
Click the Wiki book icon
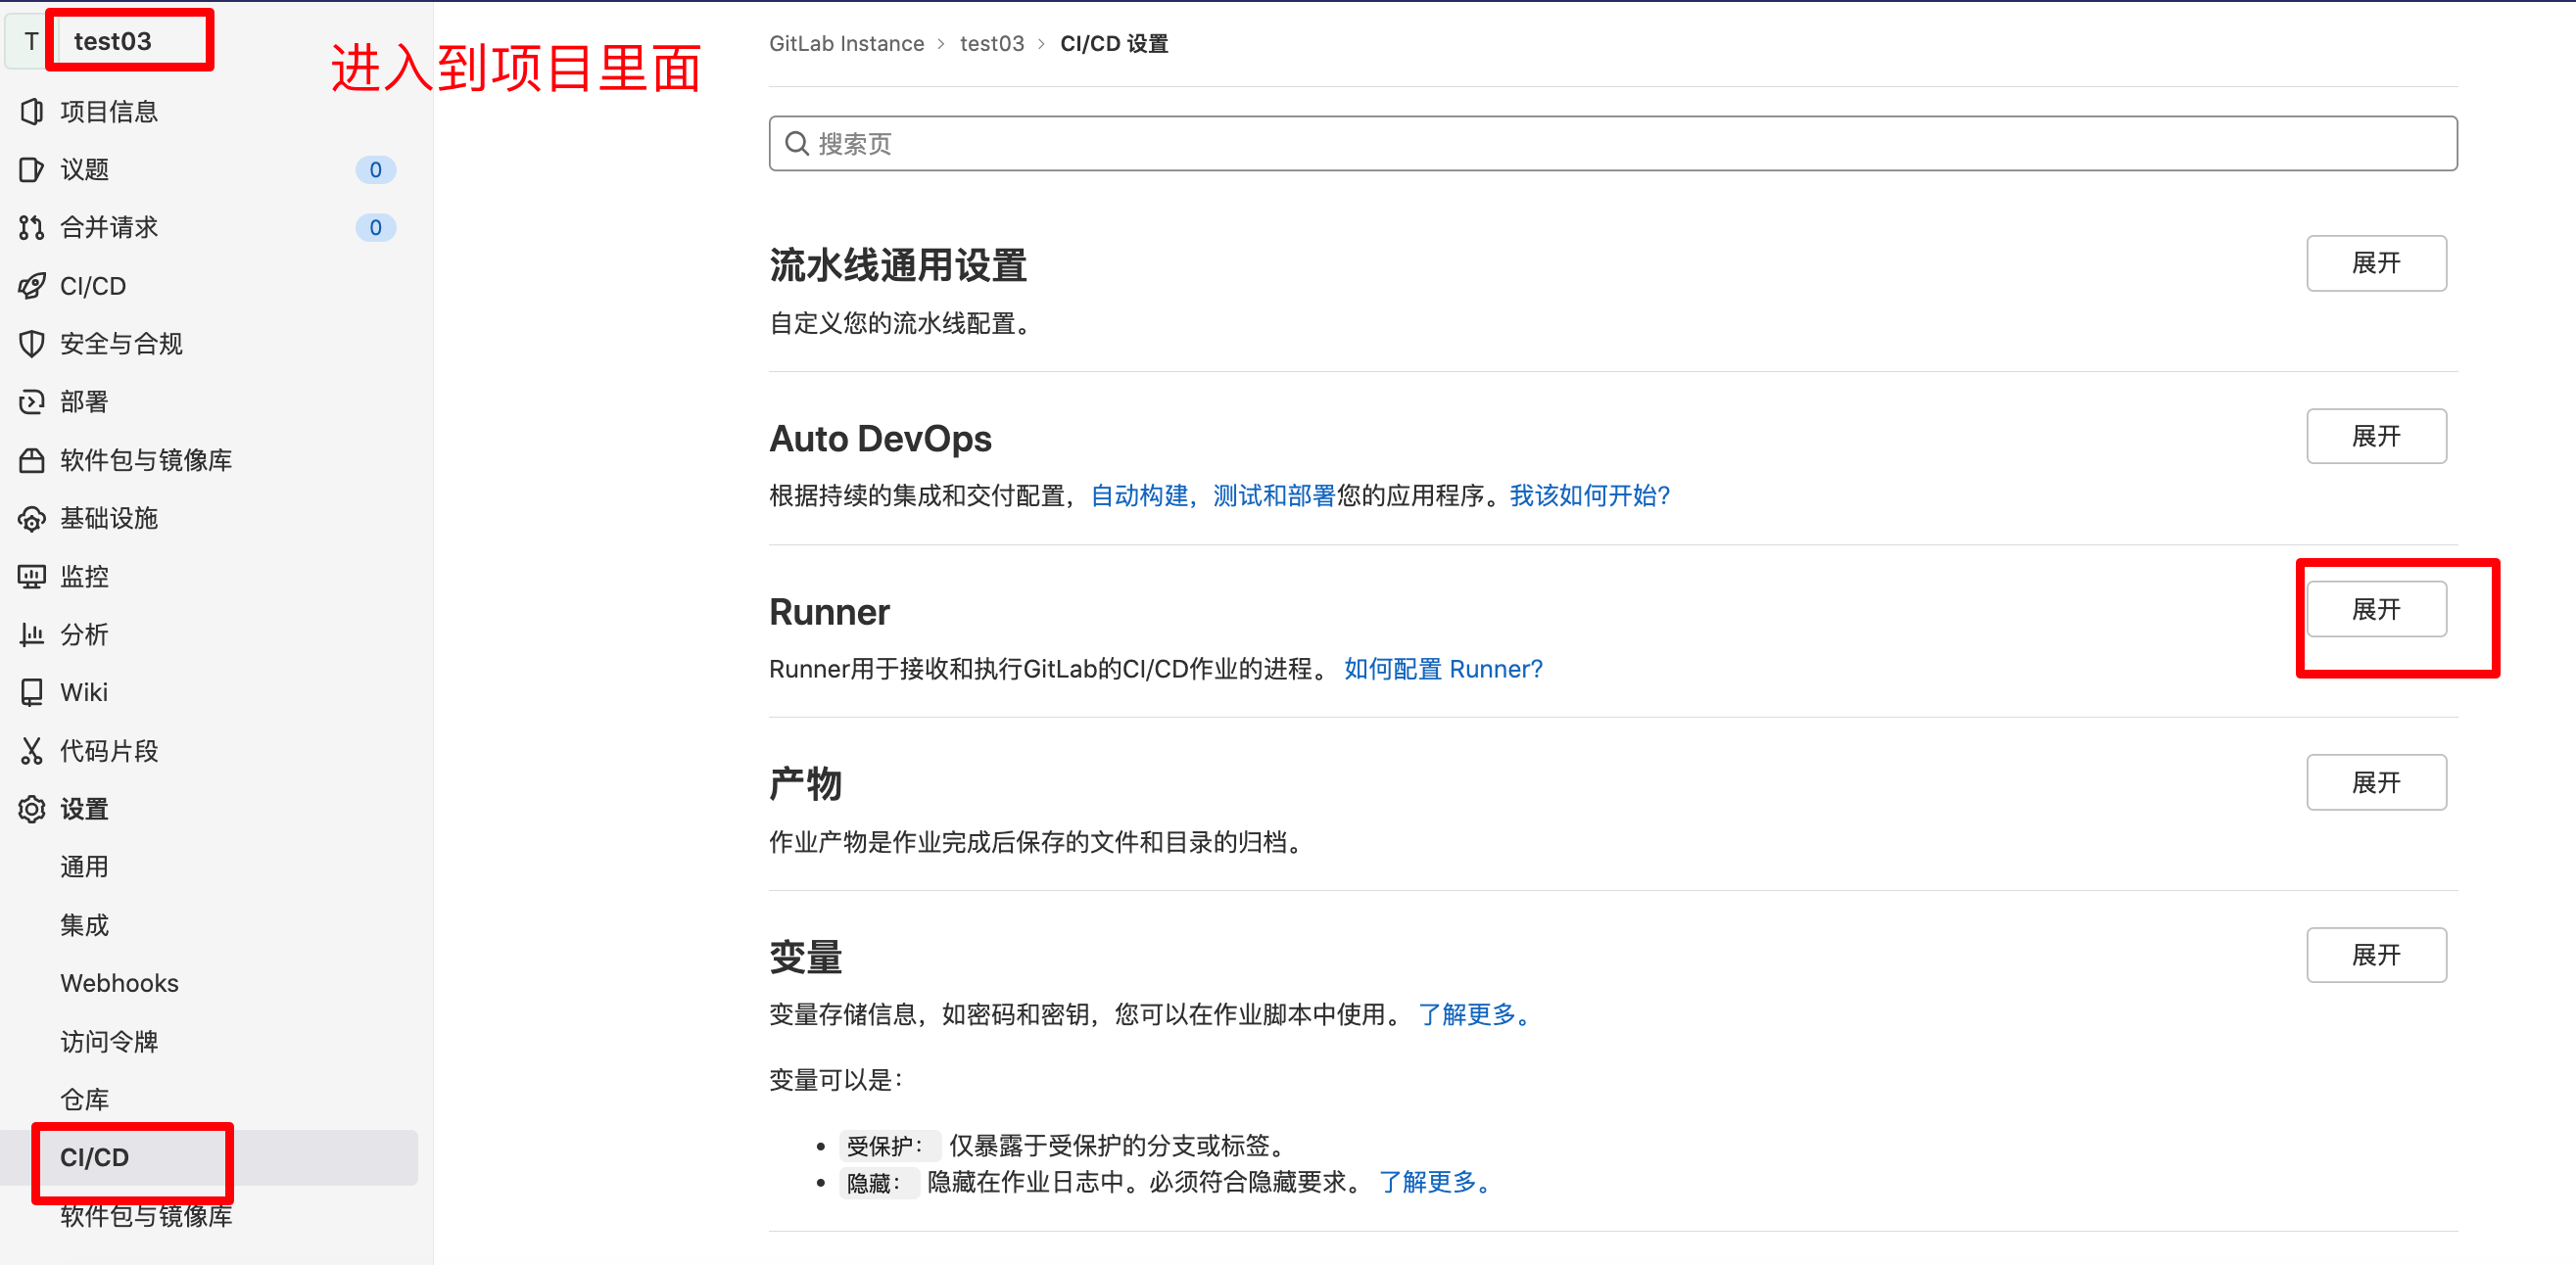coord(32,692)
